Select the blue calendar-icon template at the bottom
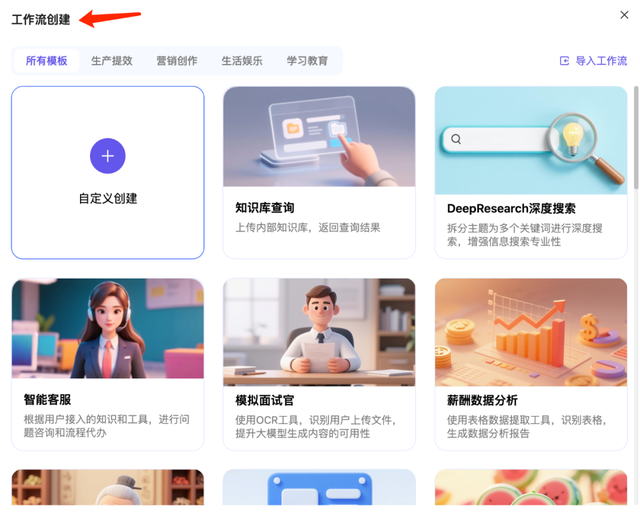This screenshot has height=516, width=640. pyautogui.click(x=319, y=487)
